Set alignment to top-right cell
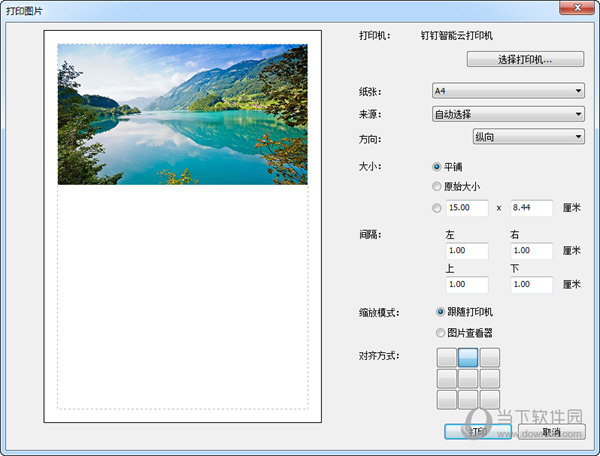Viewport: 600px width, 456px height. (490, 357)
